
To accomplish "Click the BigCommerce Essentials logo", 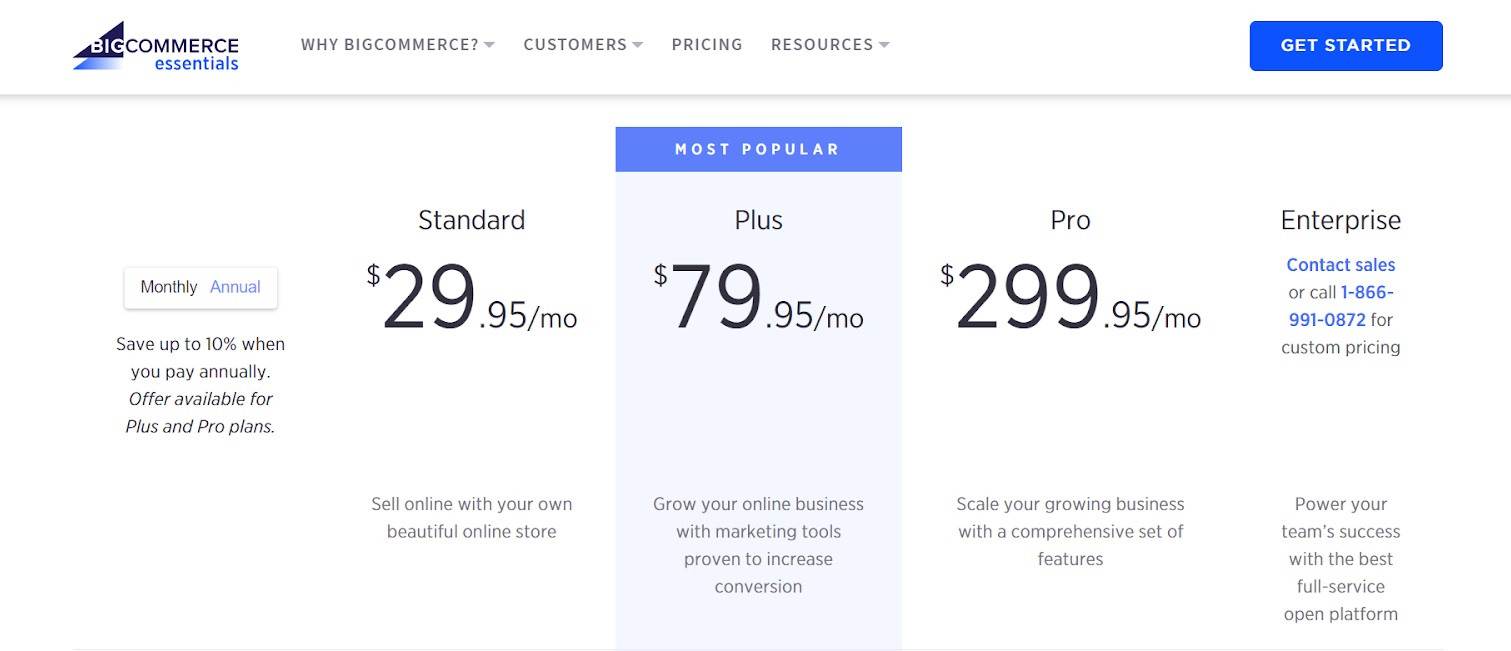I will (x=156, y=46).
